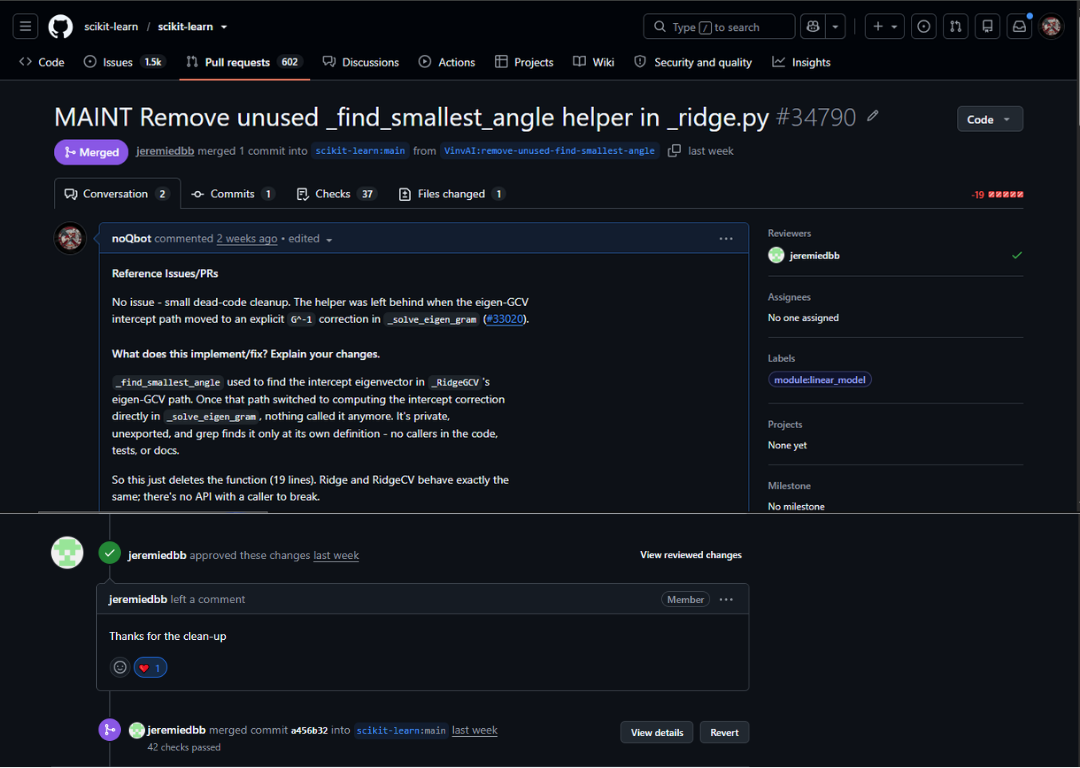Image resolution: width=1080 pixels, height=768 pixels.
Task: Open the notifications inbox
Action: pyautogui.click(x=1019, y=27)
